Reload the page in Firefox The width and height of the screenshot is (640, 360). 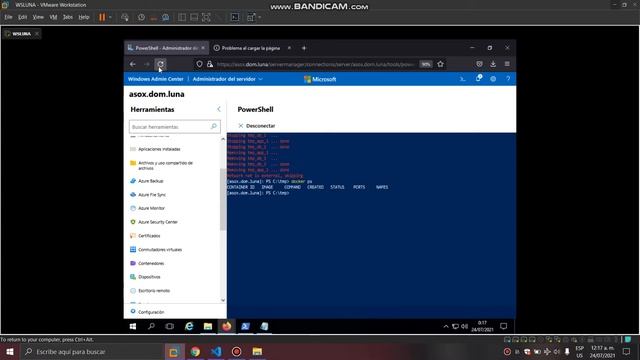tap(161, 64)
